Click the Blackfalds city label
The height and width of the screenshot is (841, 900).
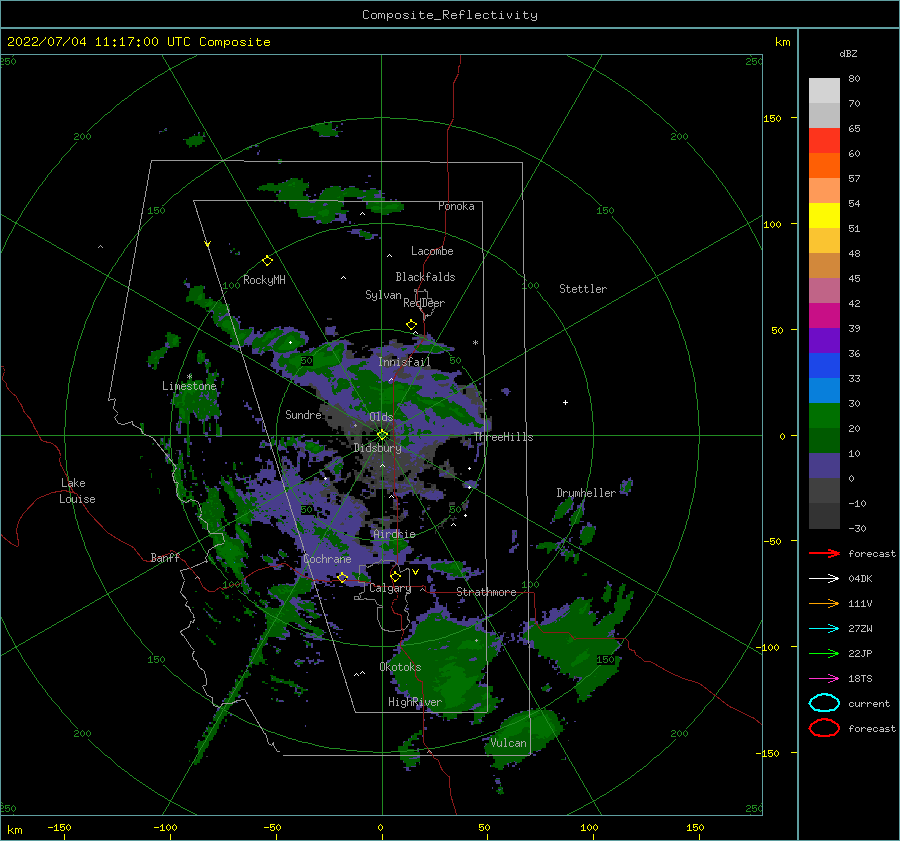(425, 277)
